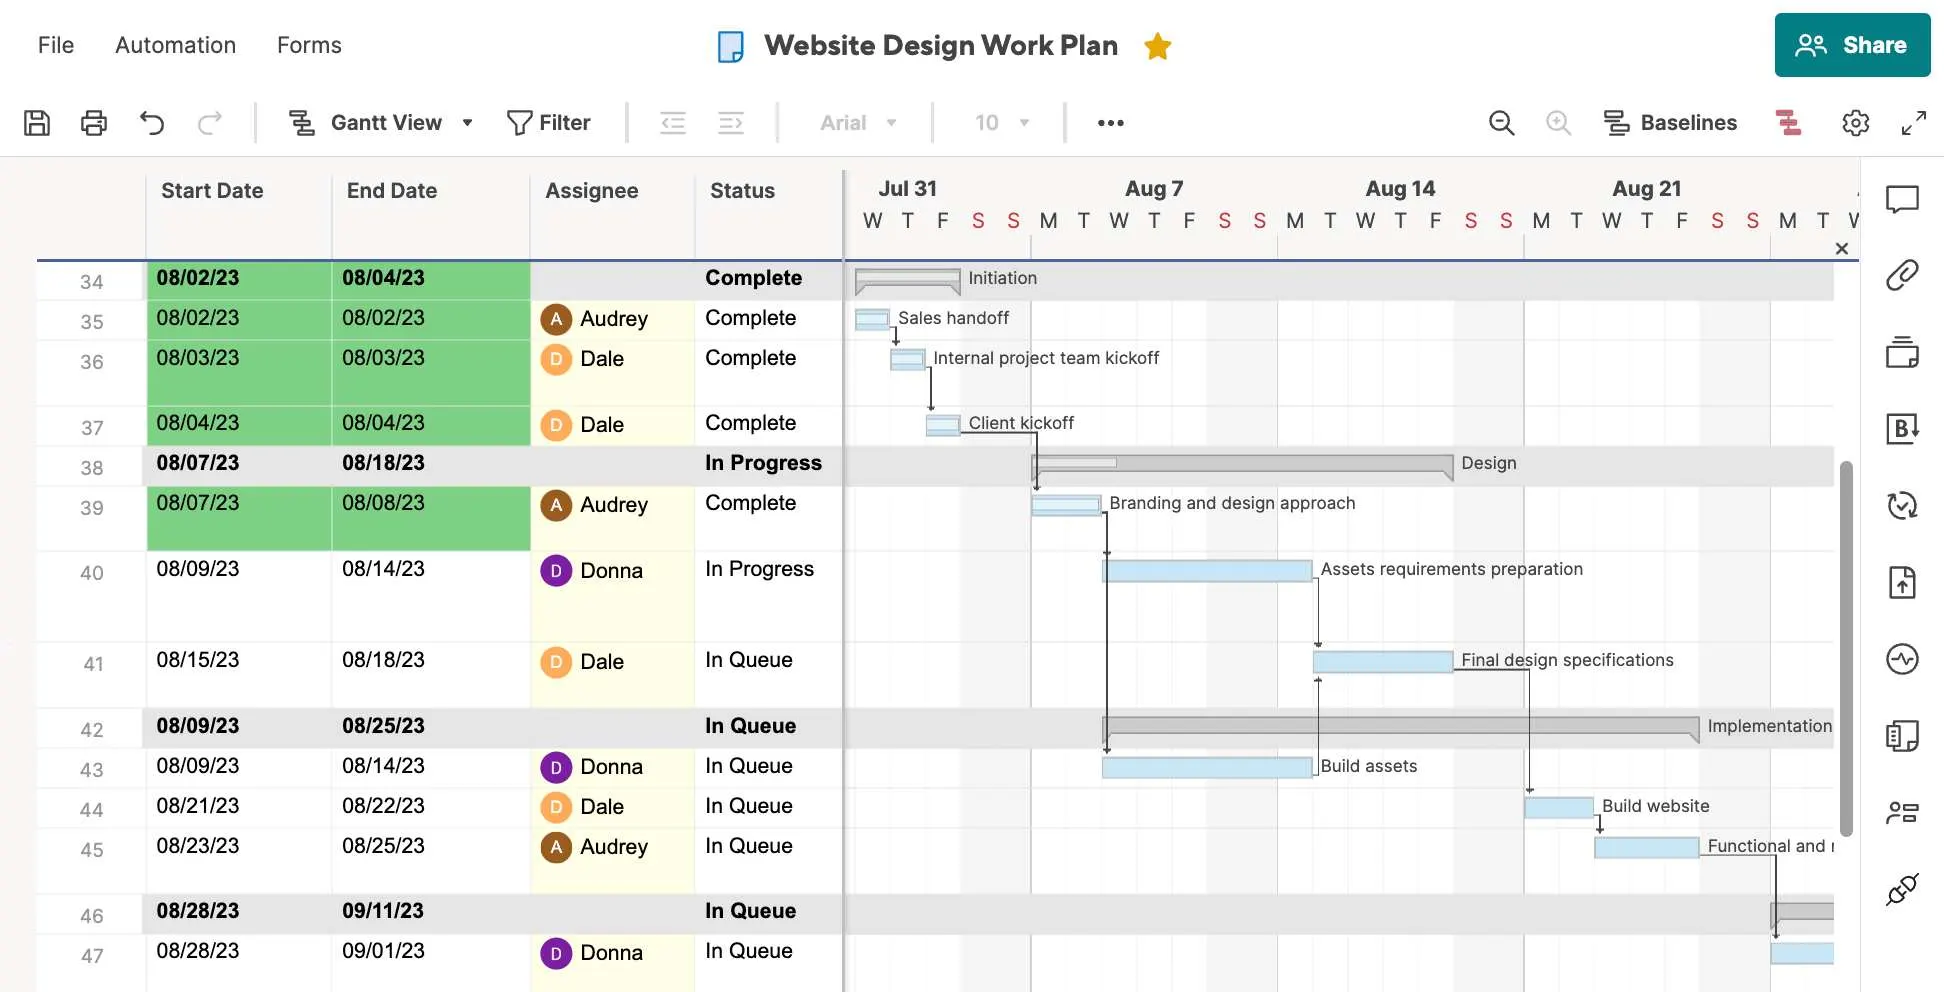The image size is (1944, 992).
Task: Click the Share button
Action: click(x=1852, y=45)
